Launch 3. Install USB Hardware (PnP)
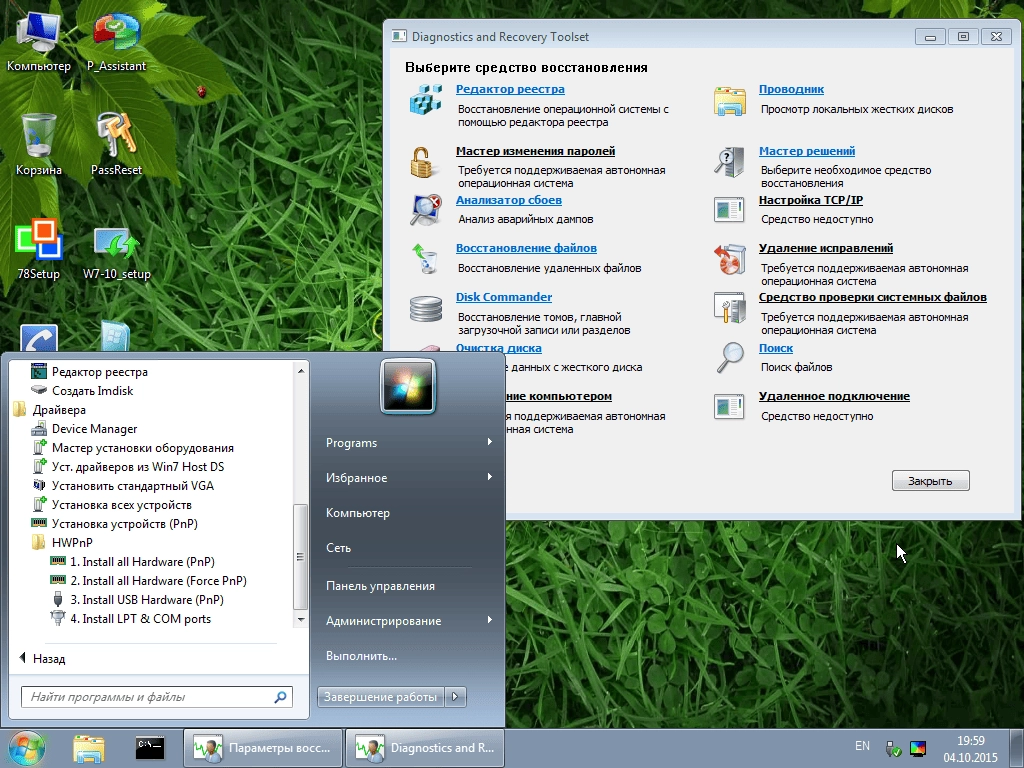 (137, 600)
